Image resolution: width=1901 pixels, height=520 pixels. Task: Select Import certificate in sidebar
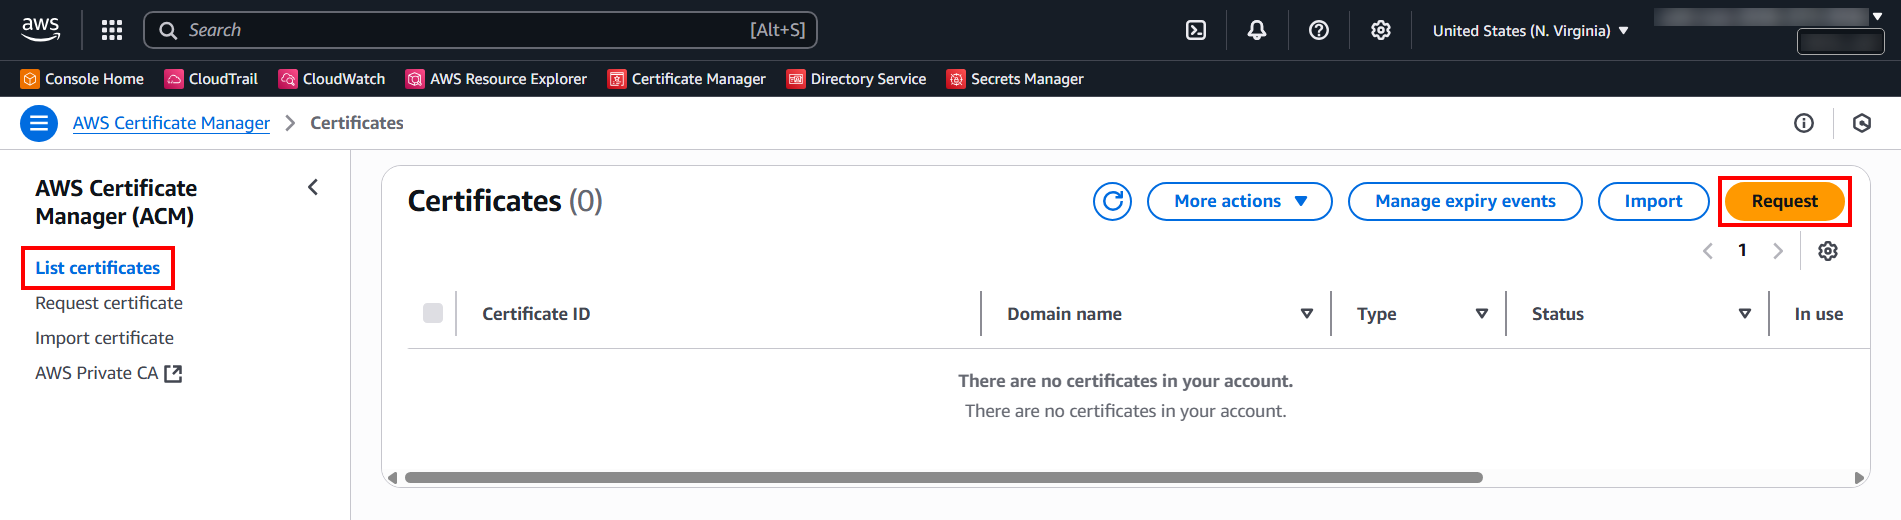click(104, 338)
